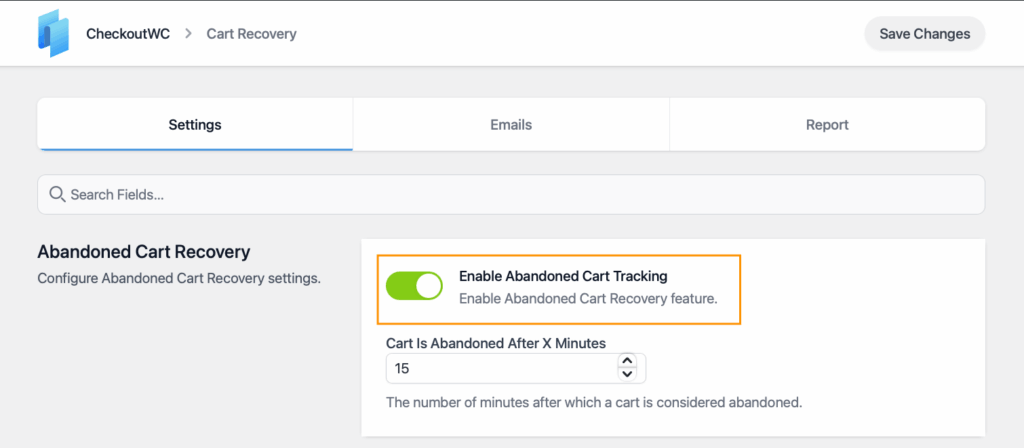Focus the Search Fields input box
The image size is (1024, 448).
pyautogui.click(x=511, y=195)
